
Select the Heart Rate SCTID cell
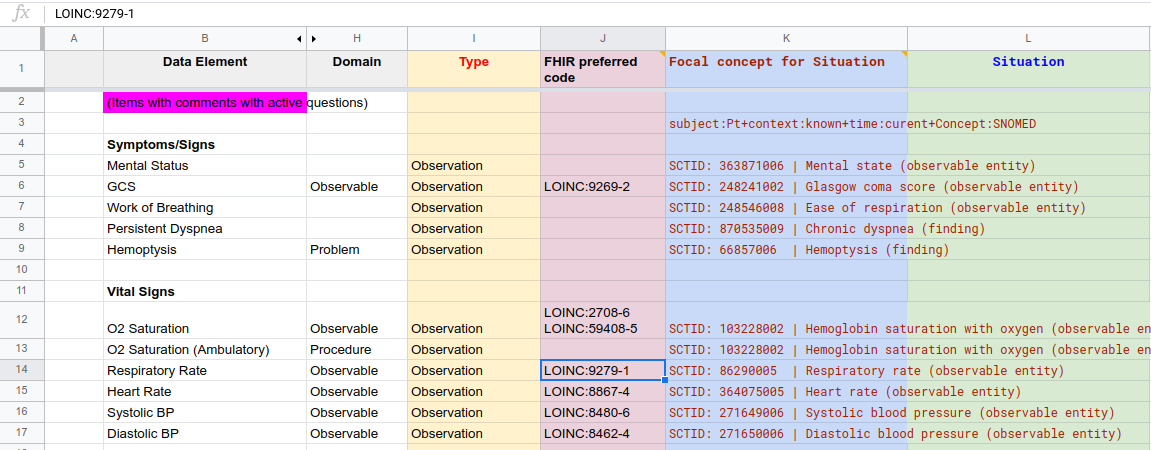pos(786,391)
